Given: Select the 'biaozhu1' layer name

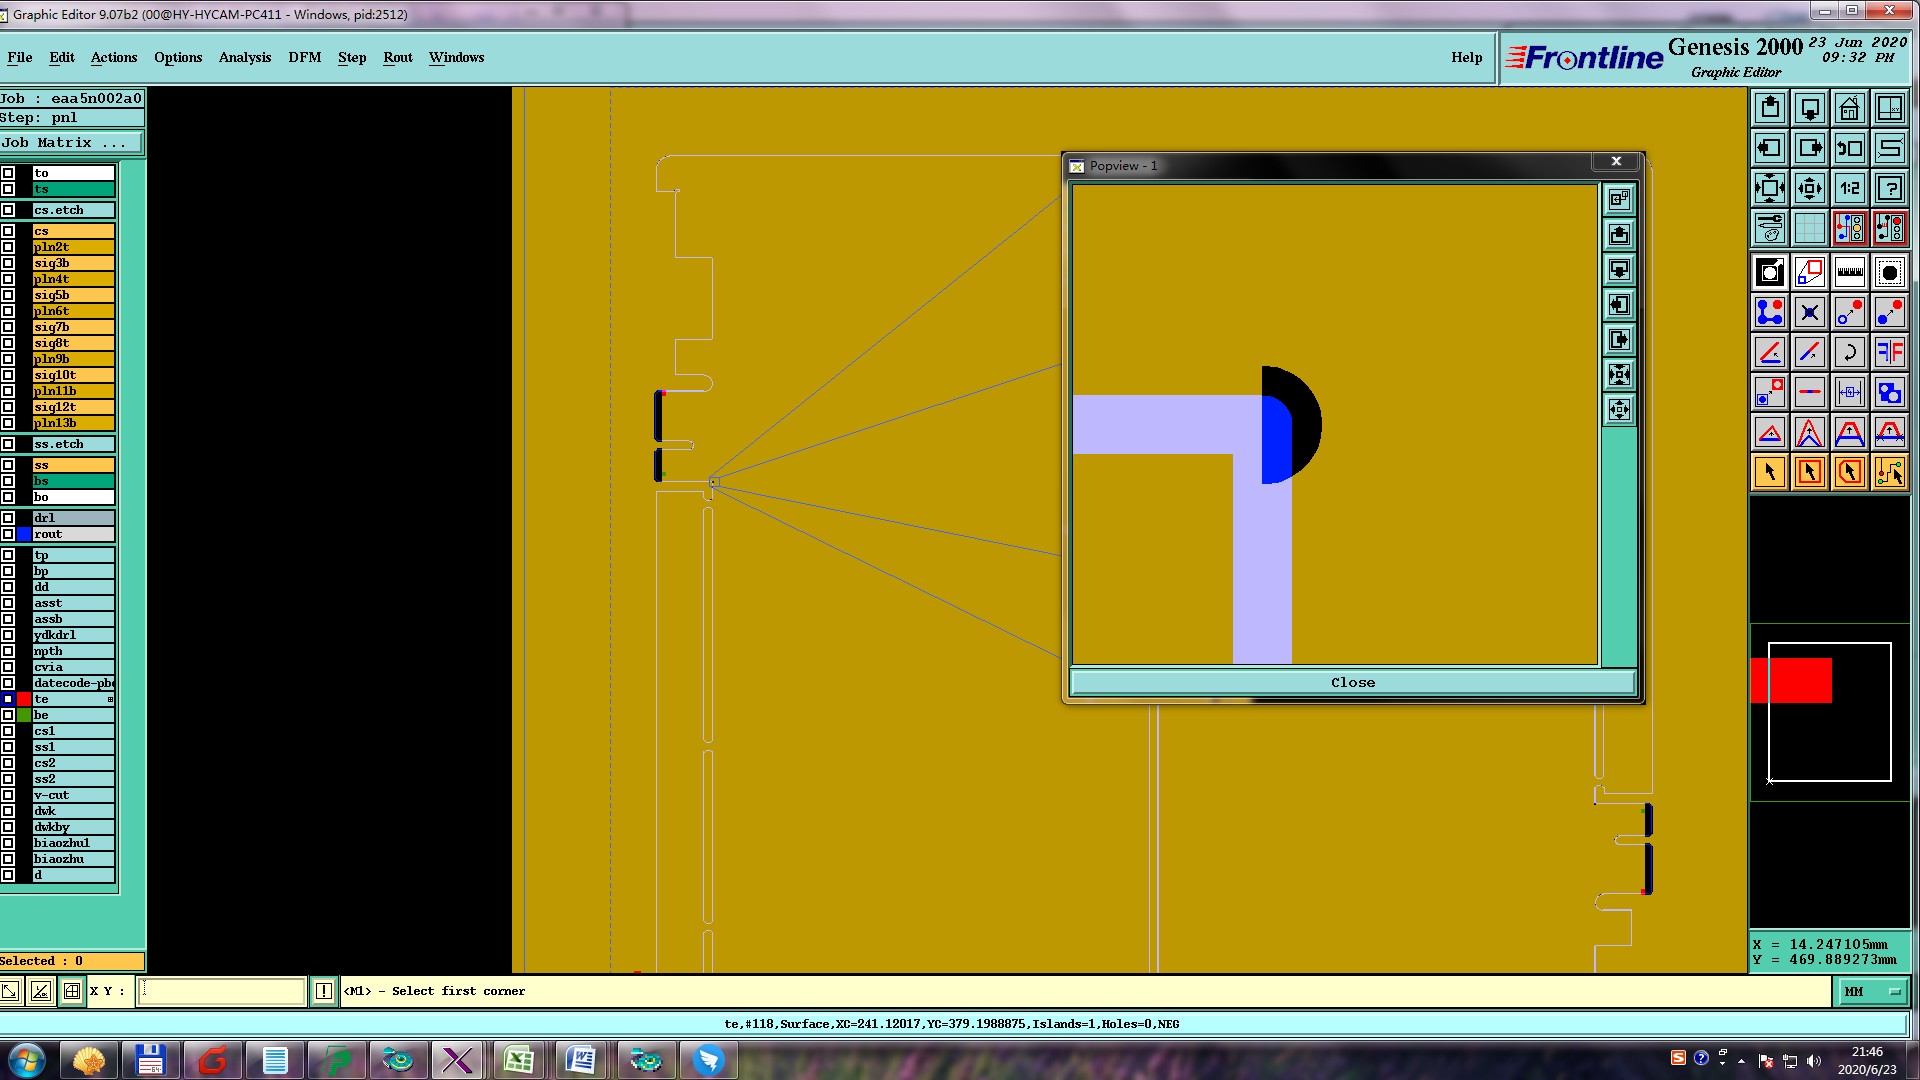Looking at the screenshot, I should [73, 843].
